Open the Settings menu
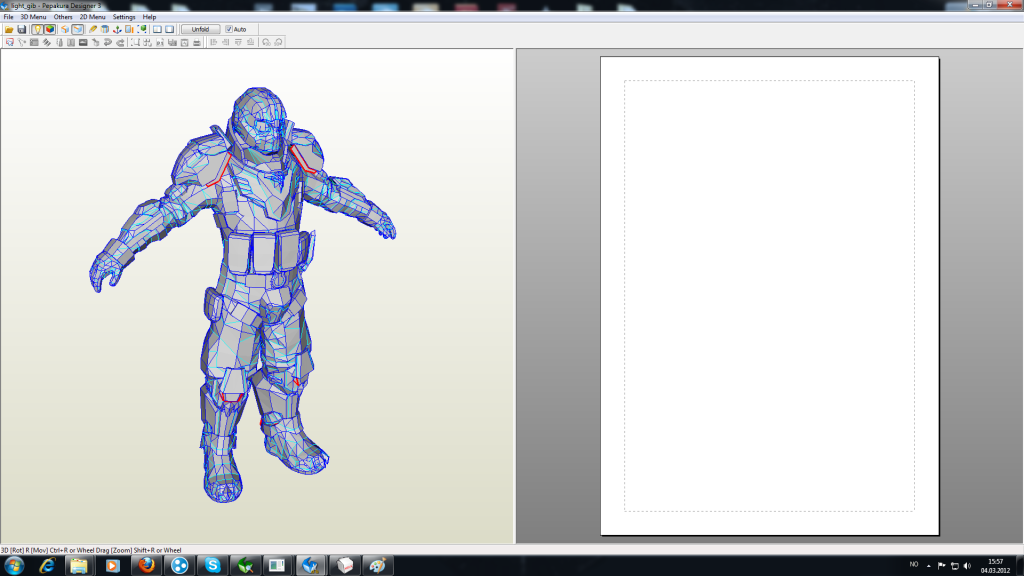1024x576 pixels. [123, 17]
